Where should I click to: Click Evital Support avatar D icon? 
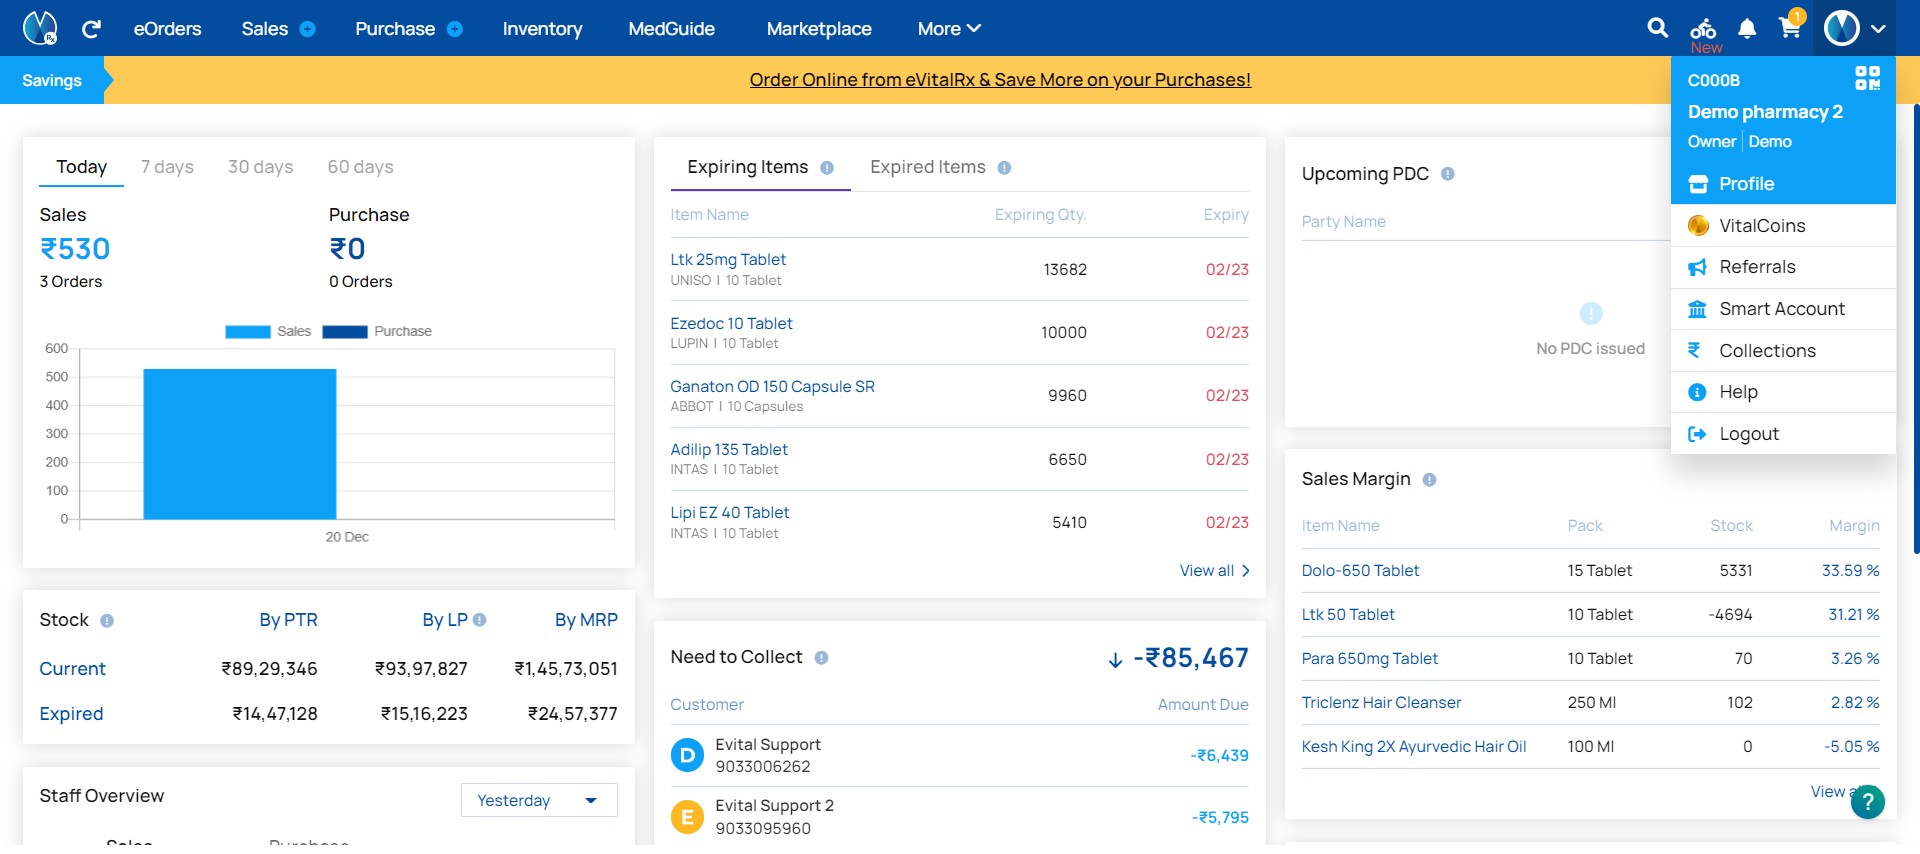tap(687, 755)
